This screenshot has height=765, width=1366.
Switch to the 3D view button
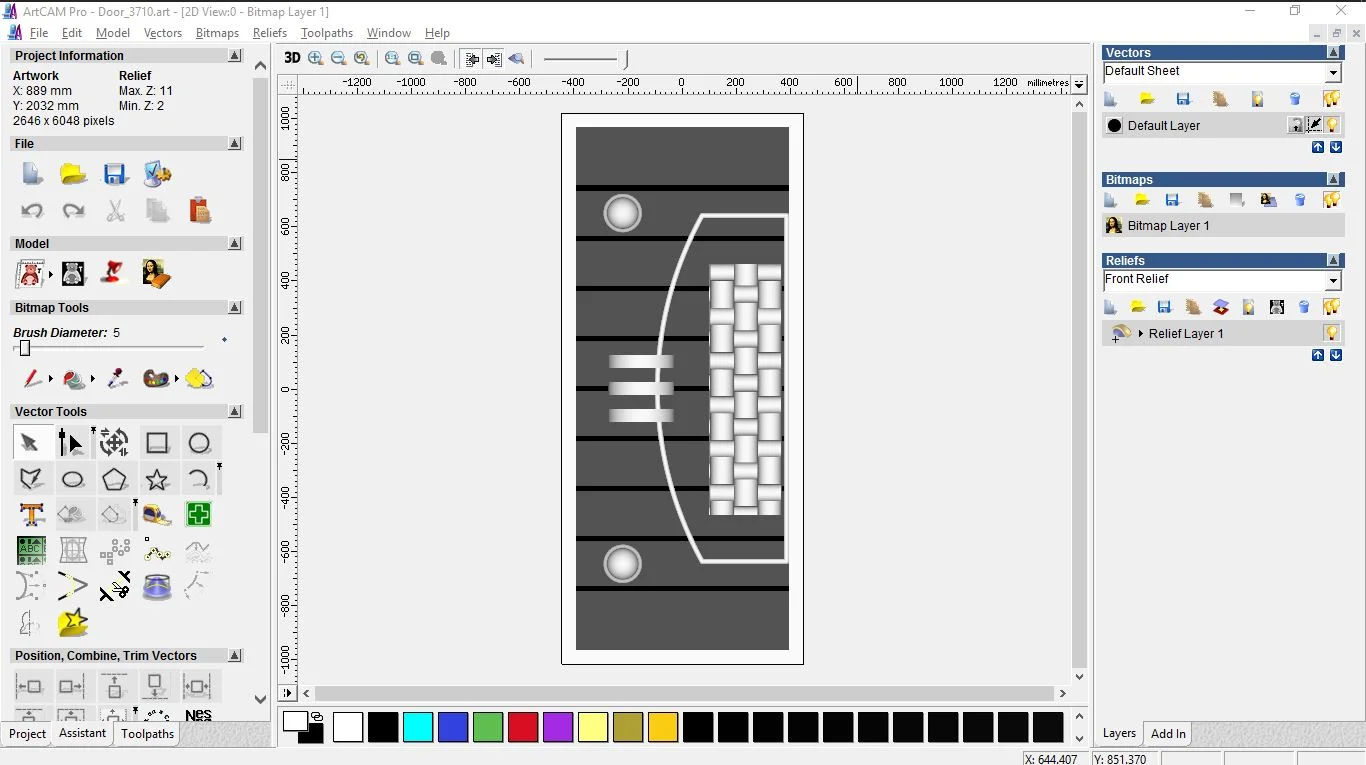[x=292, y=58]
